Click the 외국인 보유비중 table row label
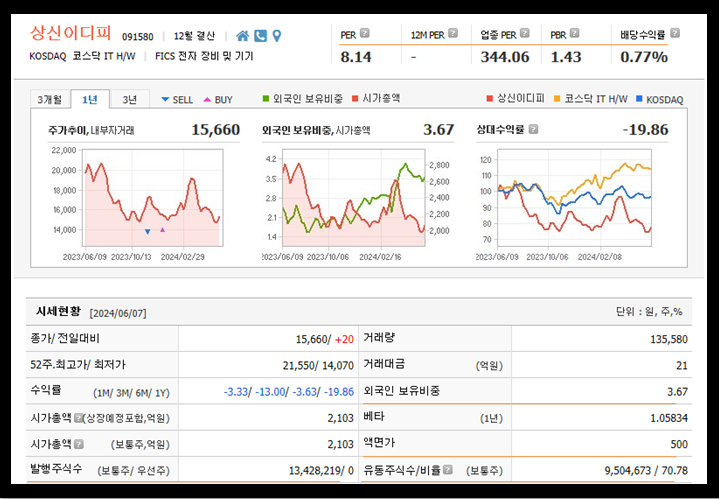This screenshot has width=719, height=499. [x=402, y=391]
